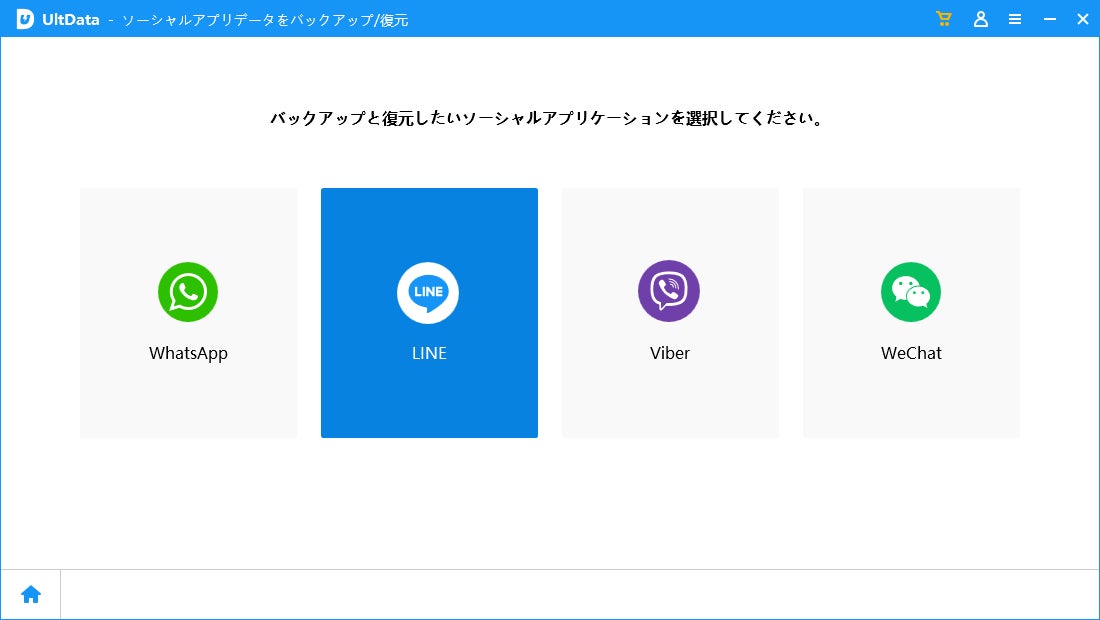Open the user account icon
Viewport: 1100px width, 620px height.
point(981,19)
